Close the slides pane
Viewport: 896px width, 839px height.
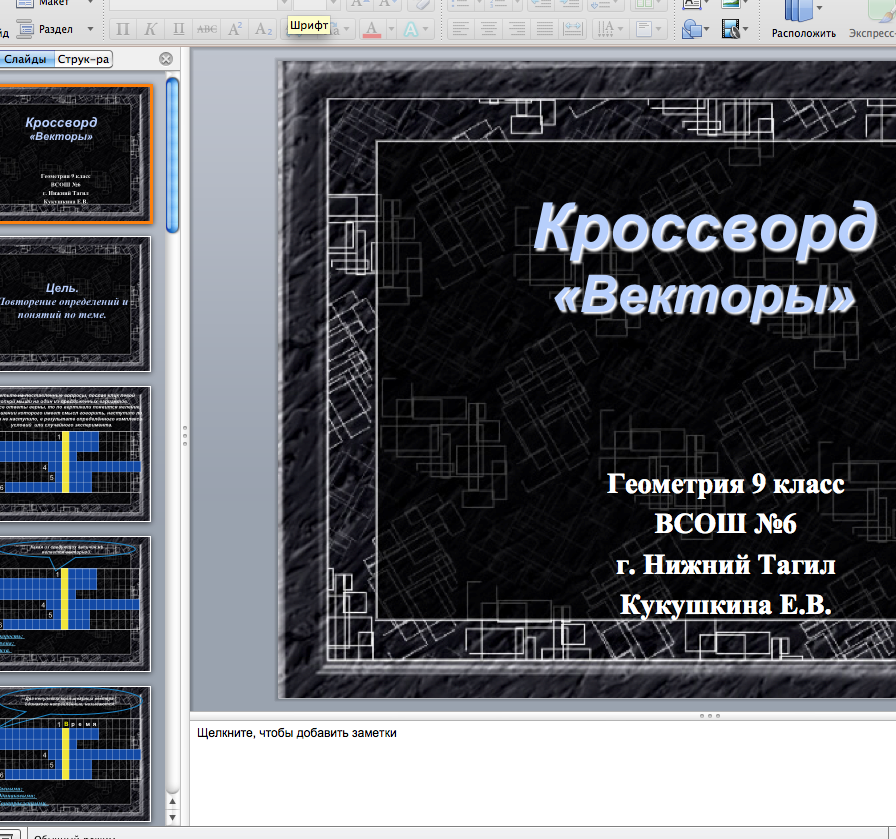(166, 60)
